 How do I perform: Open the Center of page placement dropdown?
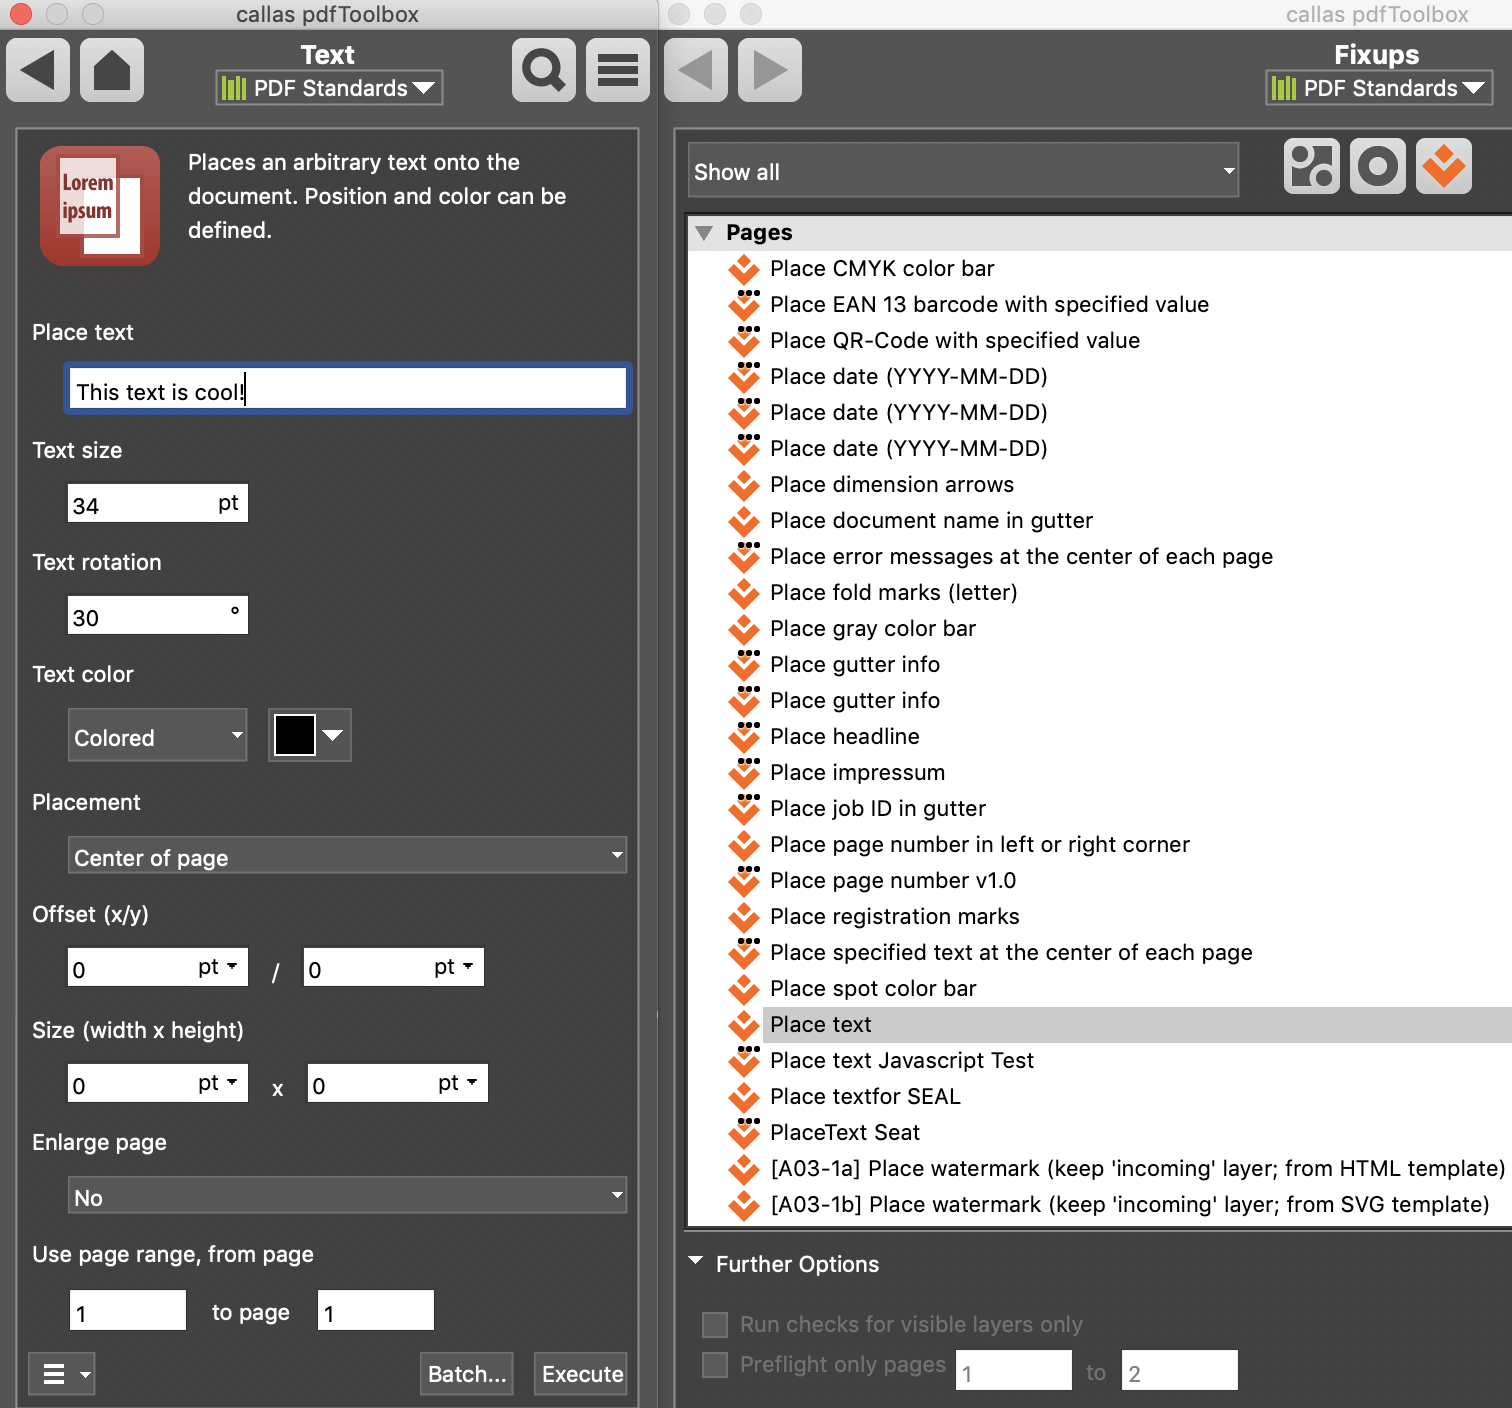(347, 856)
